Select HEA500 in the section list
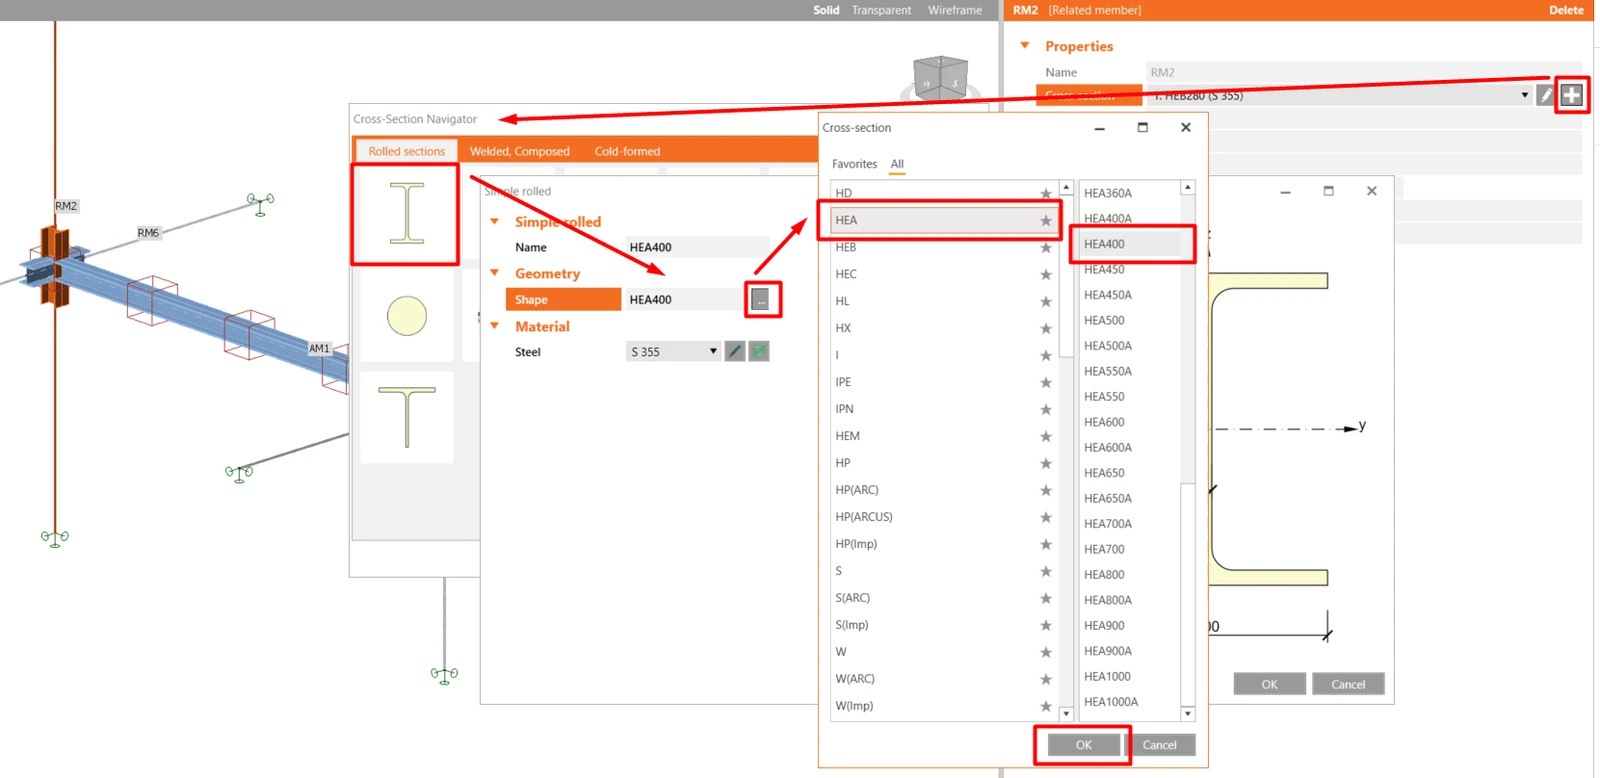The width and height of the screenshot is (1600, 778). (x=1104, y=320)
